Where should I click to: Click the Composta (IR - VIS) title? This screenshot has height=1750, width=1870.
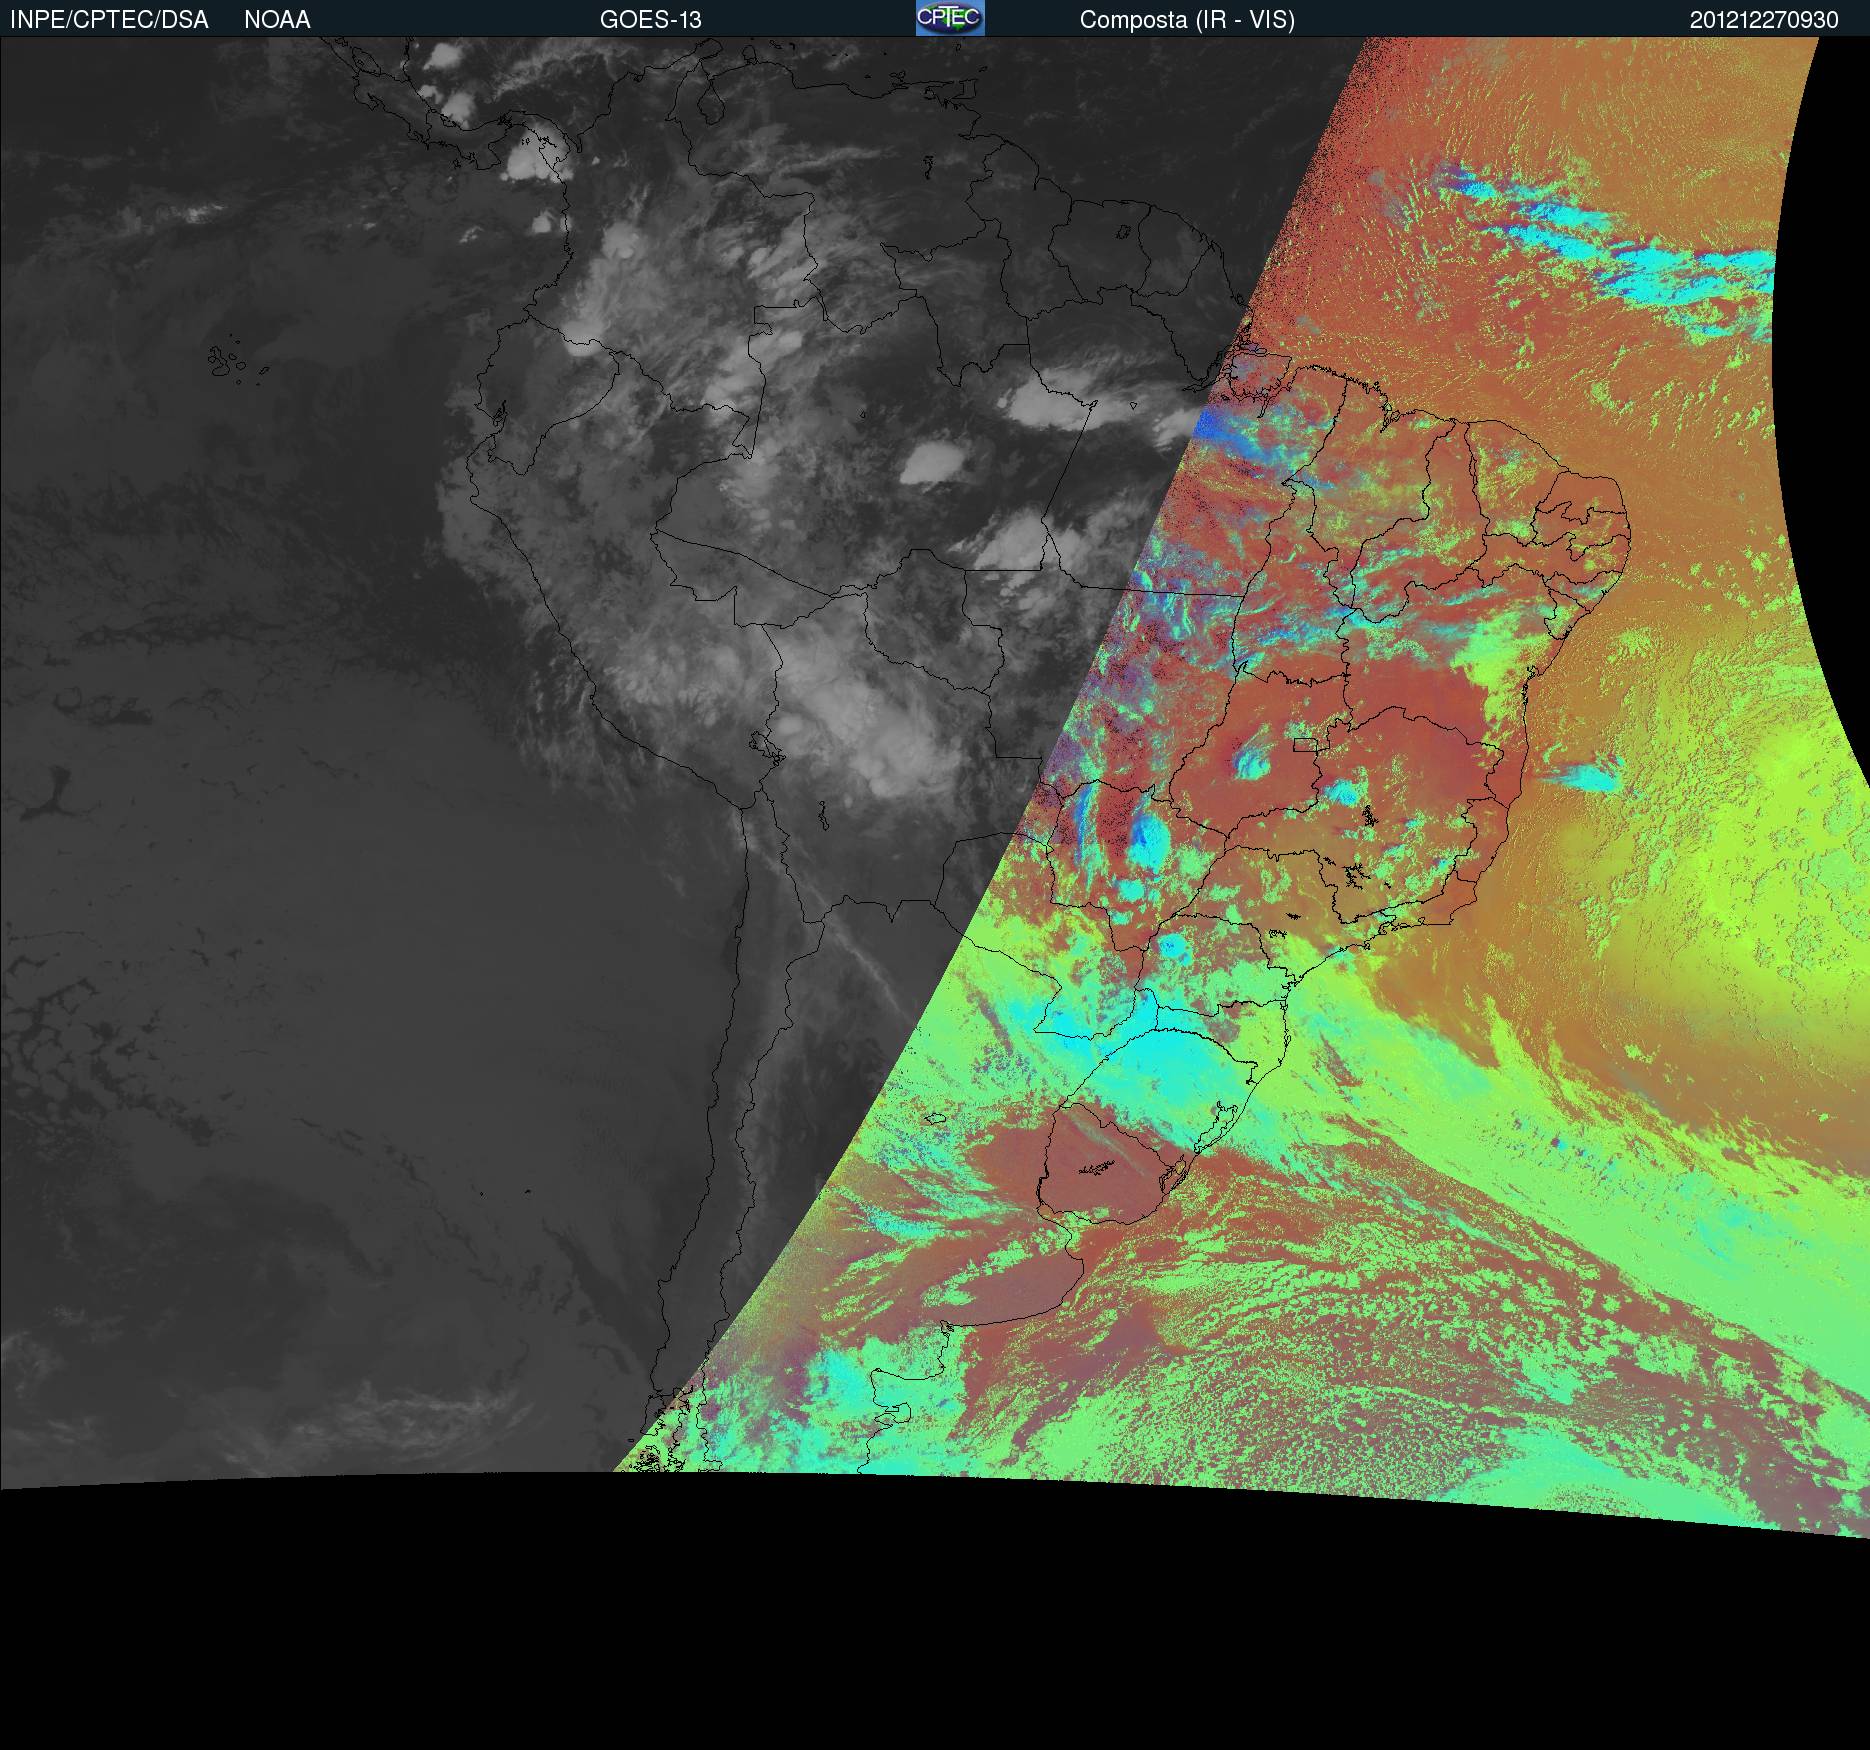[x=1187, y=20]
